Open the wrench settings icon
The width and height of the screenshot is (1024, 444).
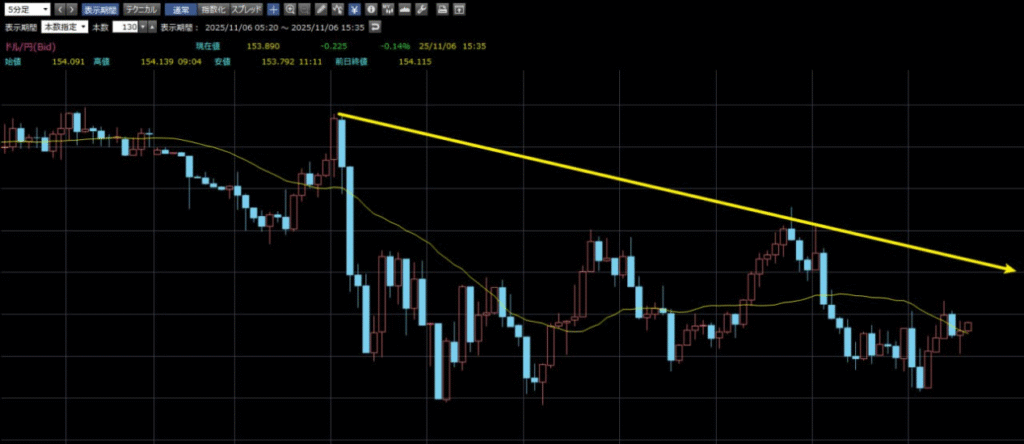(421, 9)
